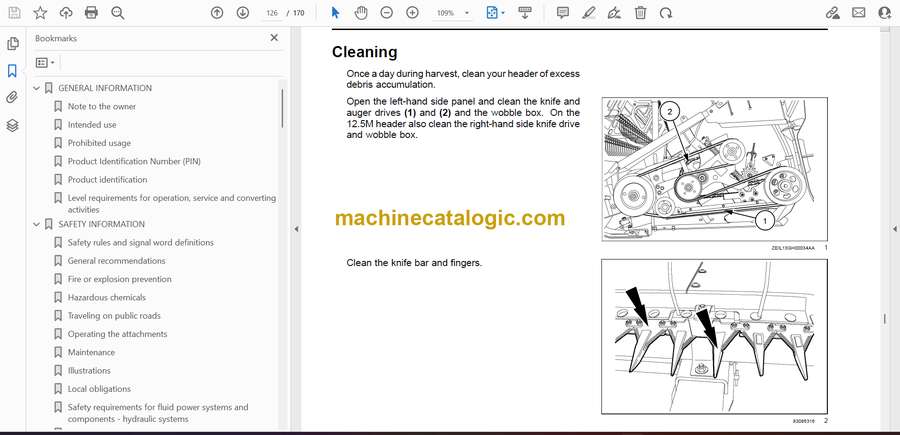Choose the selection arrow tool

click(336, 13)
